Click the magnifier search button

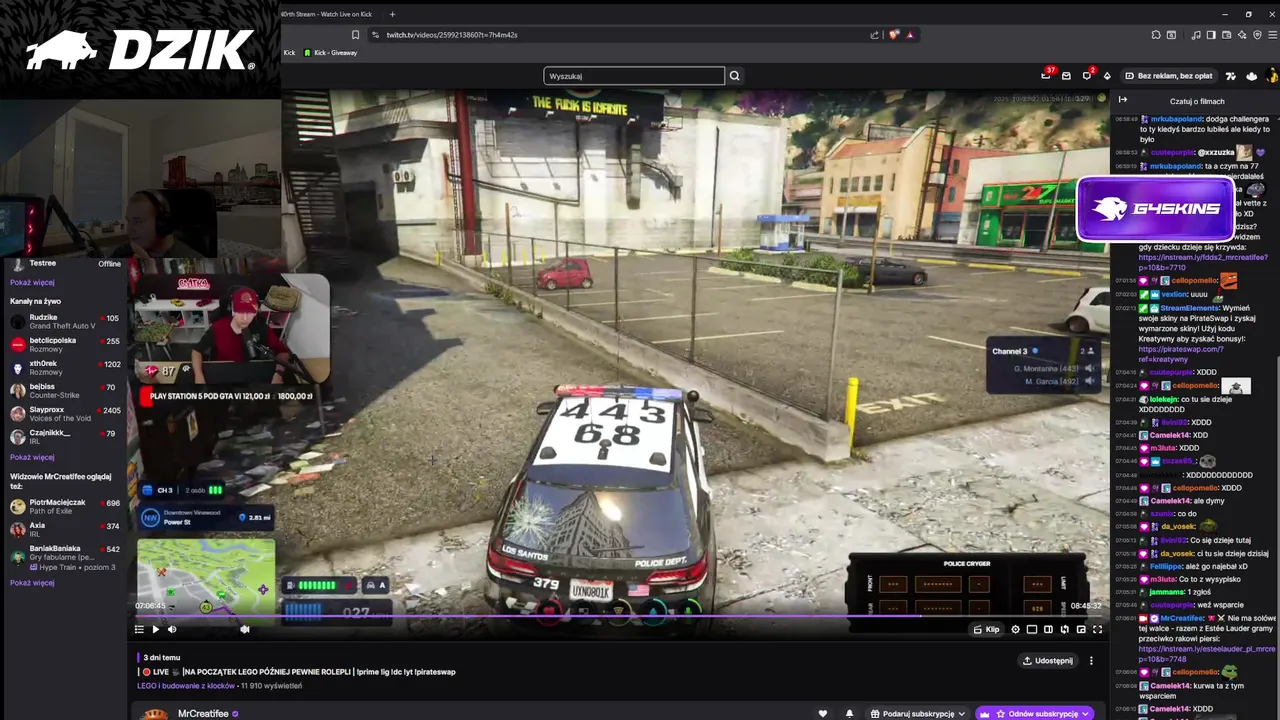click(735, 76)
